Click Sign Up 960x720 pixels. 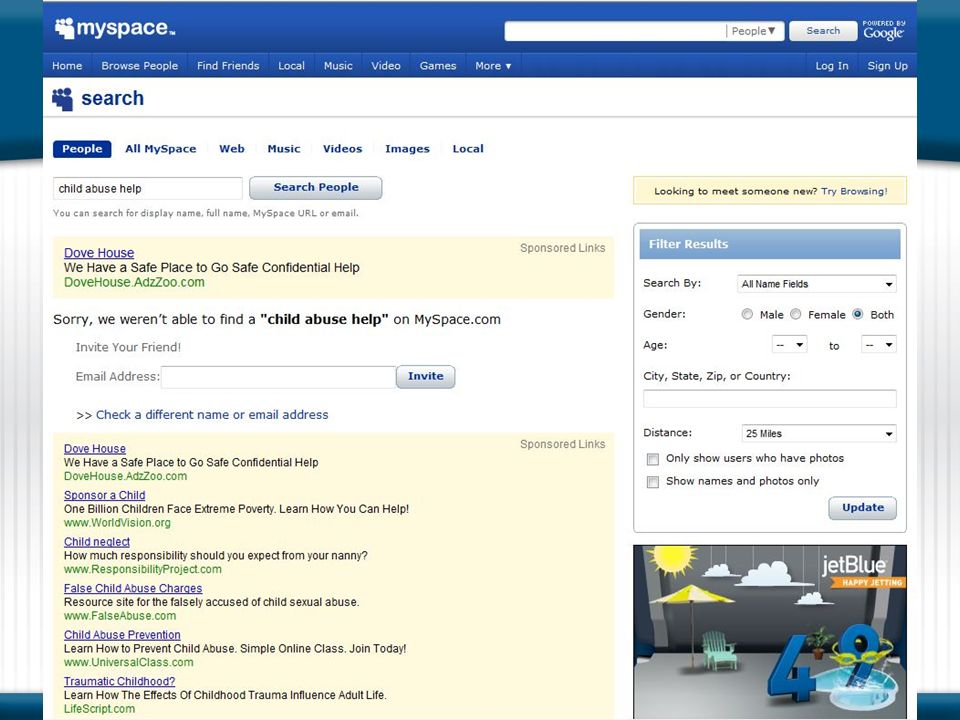click(887, 66)
